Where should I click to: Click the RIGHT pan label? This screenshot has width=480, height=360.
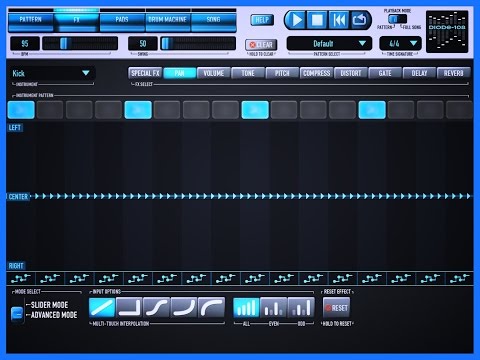pyautogui.click(x=16, y=266)
